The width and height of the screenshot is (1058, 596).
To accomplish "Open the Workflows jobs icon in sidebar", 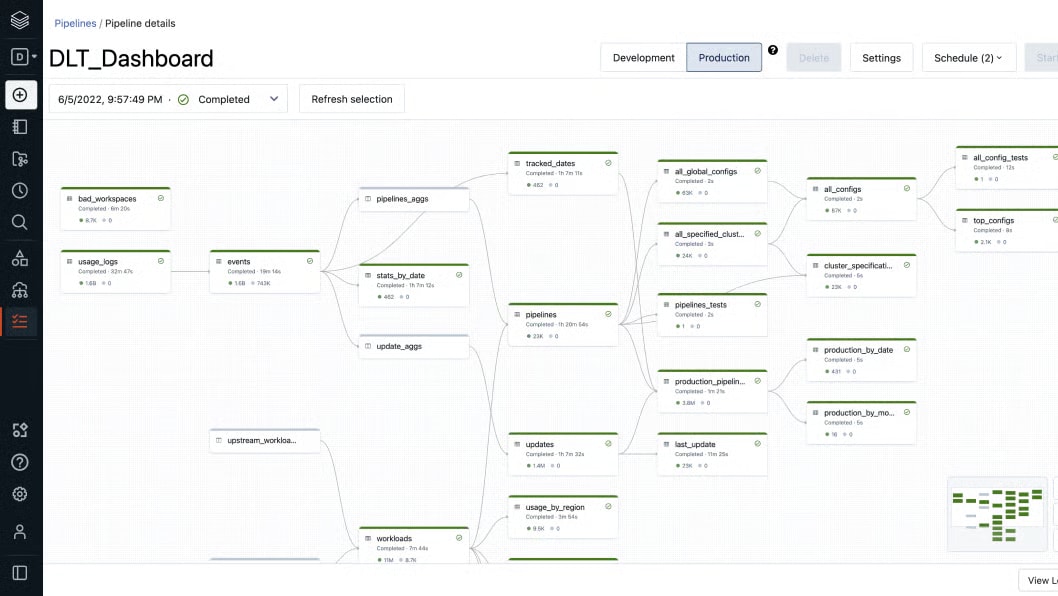I will point(20,321).
